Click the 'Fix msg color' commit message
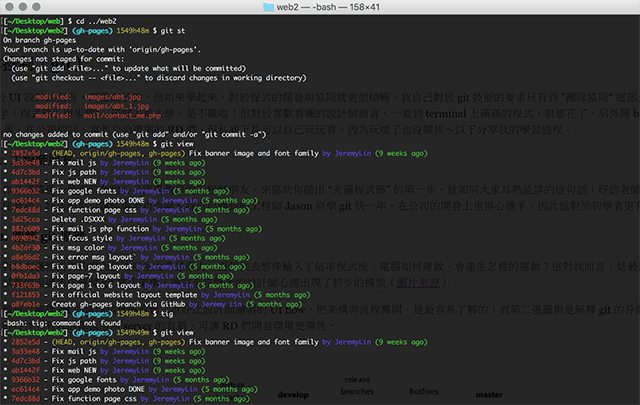Screen dimensions: 640x405 (78, 247)
